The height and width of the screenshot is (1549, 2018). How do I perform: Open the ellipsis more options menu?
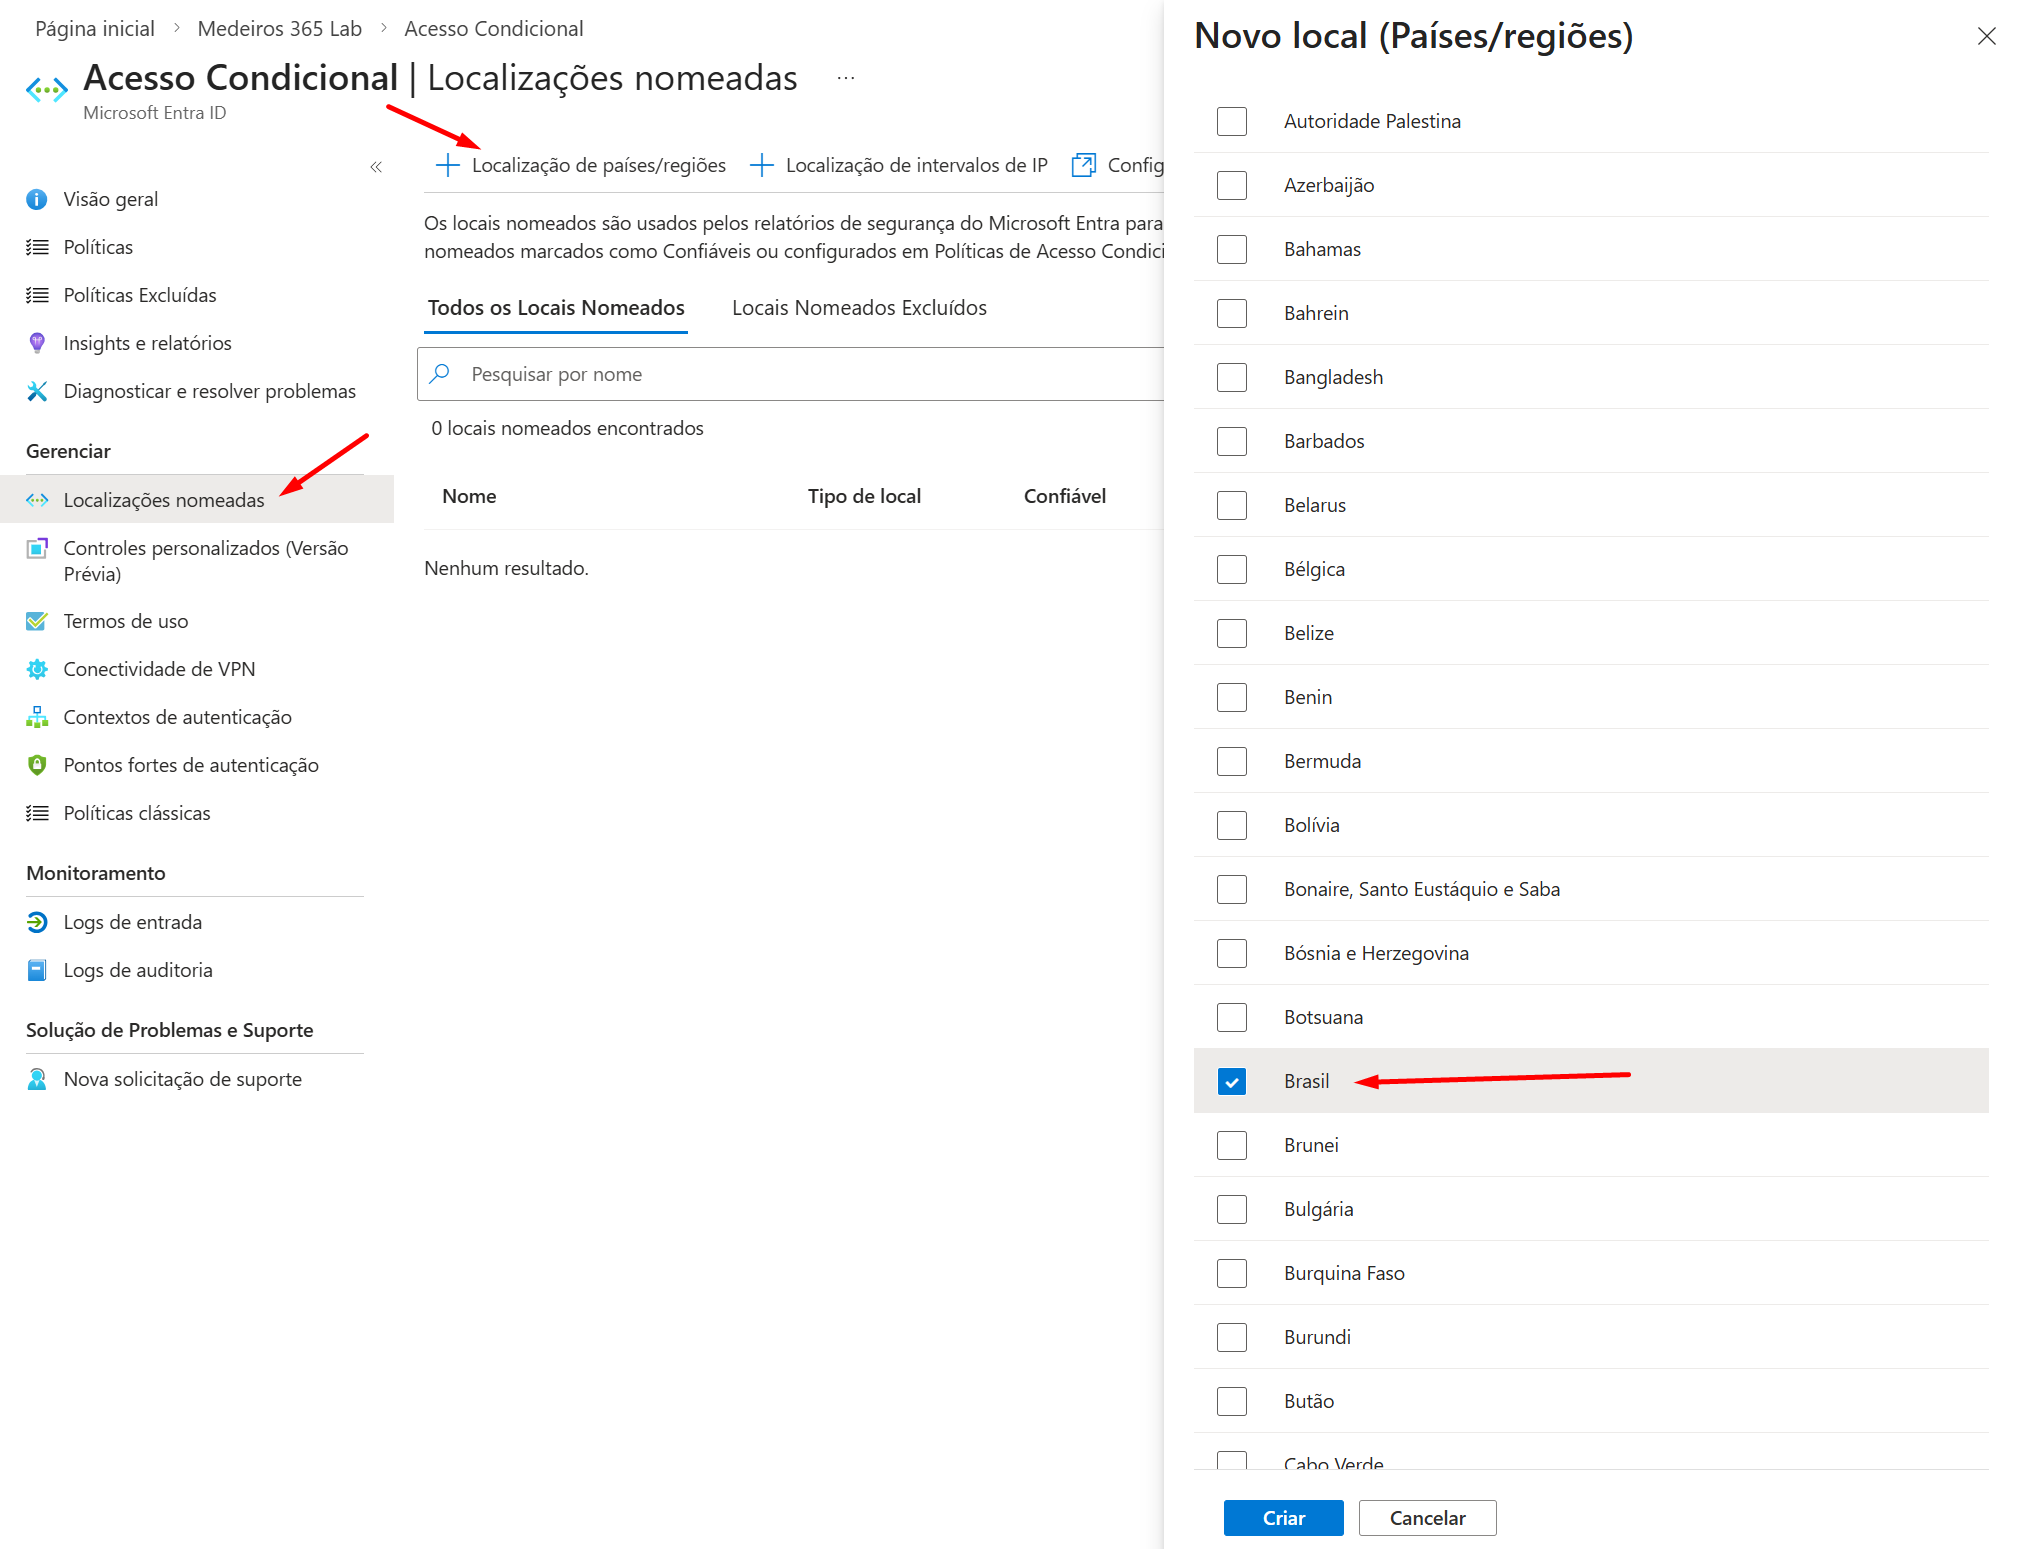tap(846, 78)
